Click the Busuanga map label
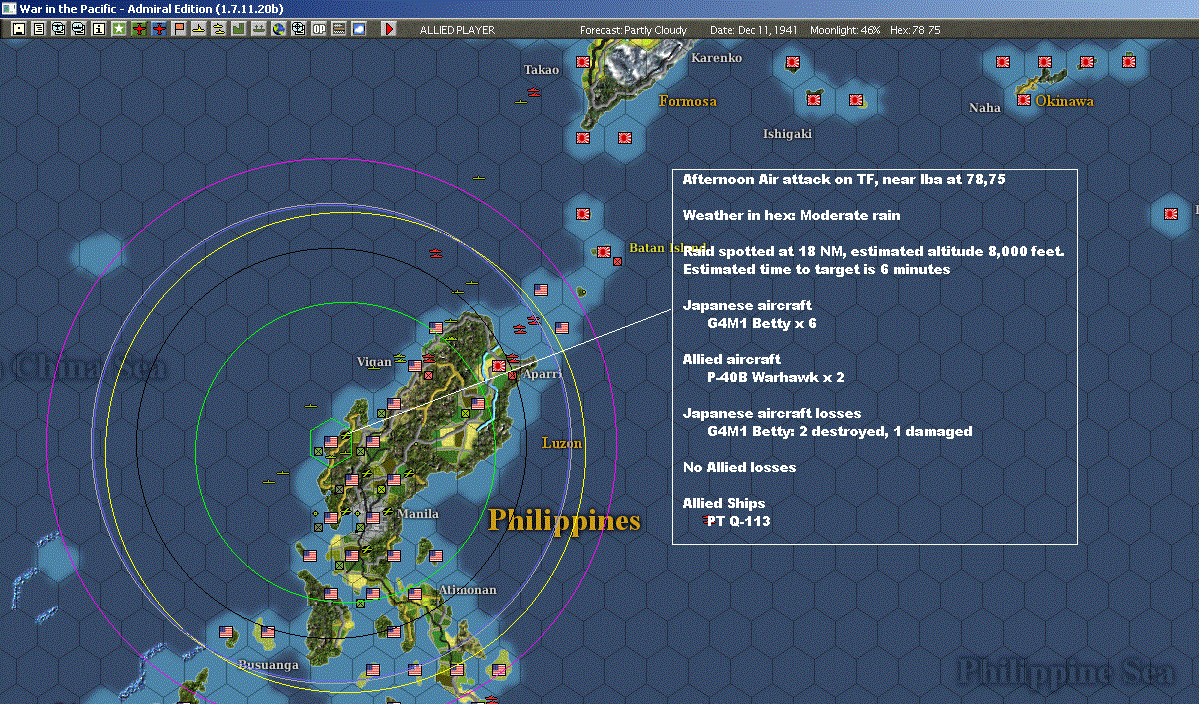 (x=268, y=664)
